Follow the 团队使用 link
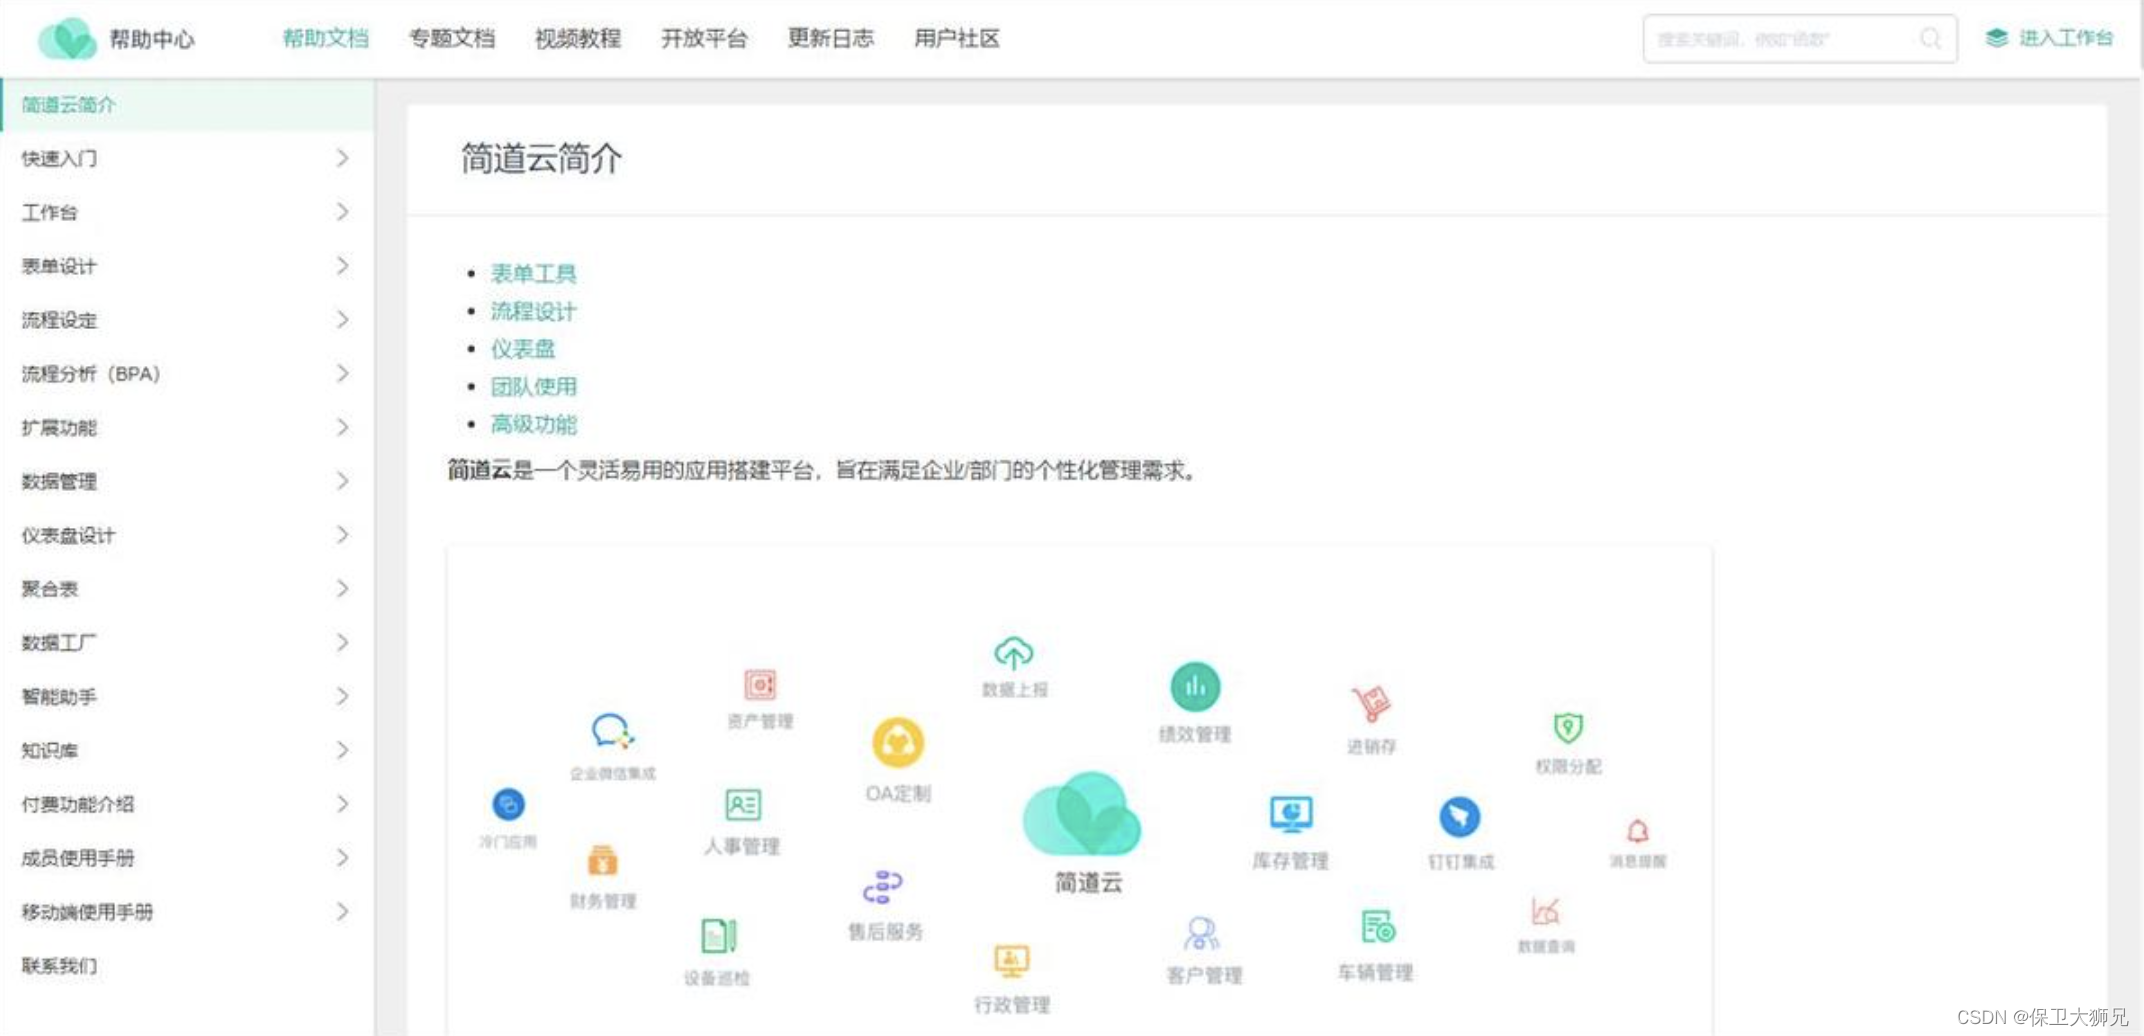 tap(533, 387)
